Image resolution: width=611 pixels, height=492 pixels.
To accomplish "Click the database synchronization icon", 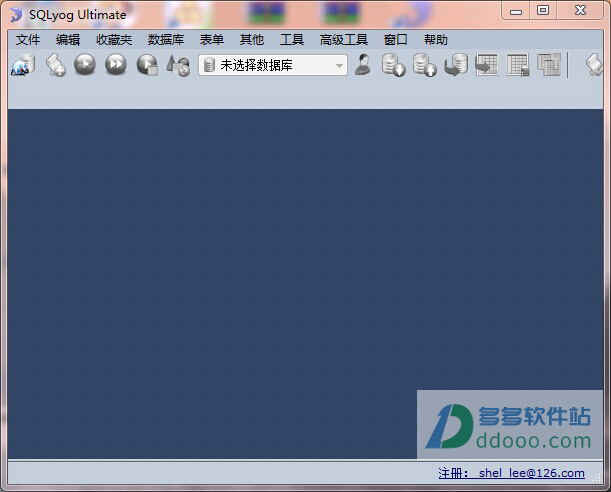I will point(456,65).
